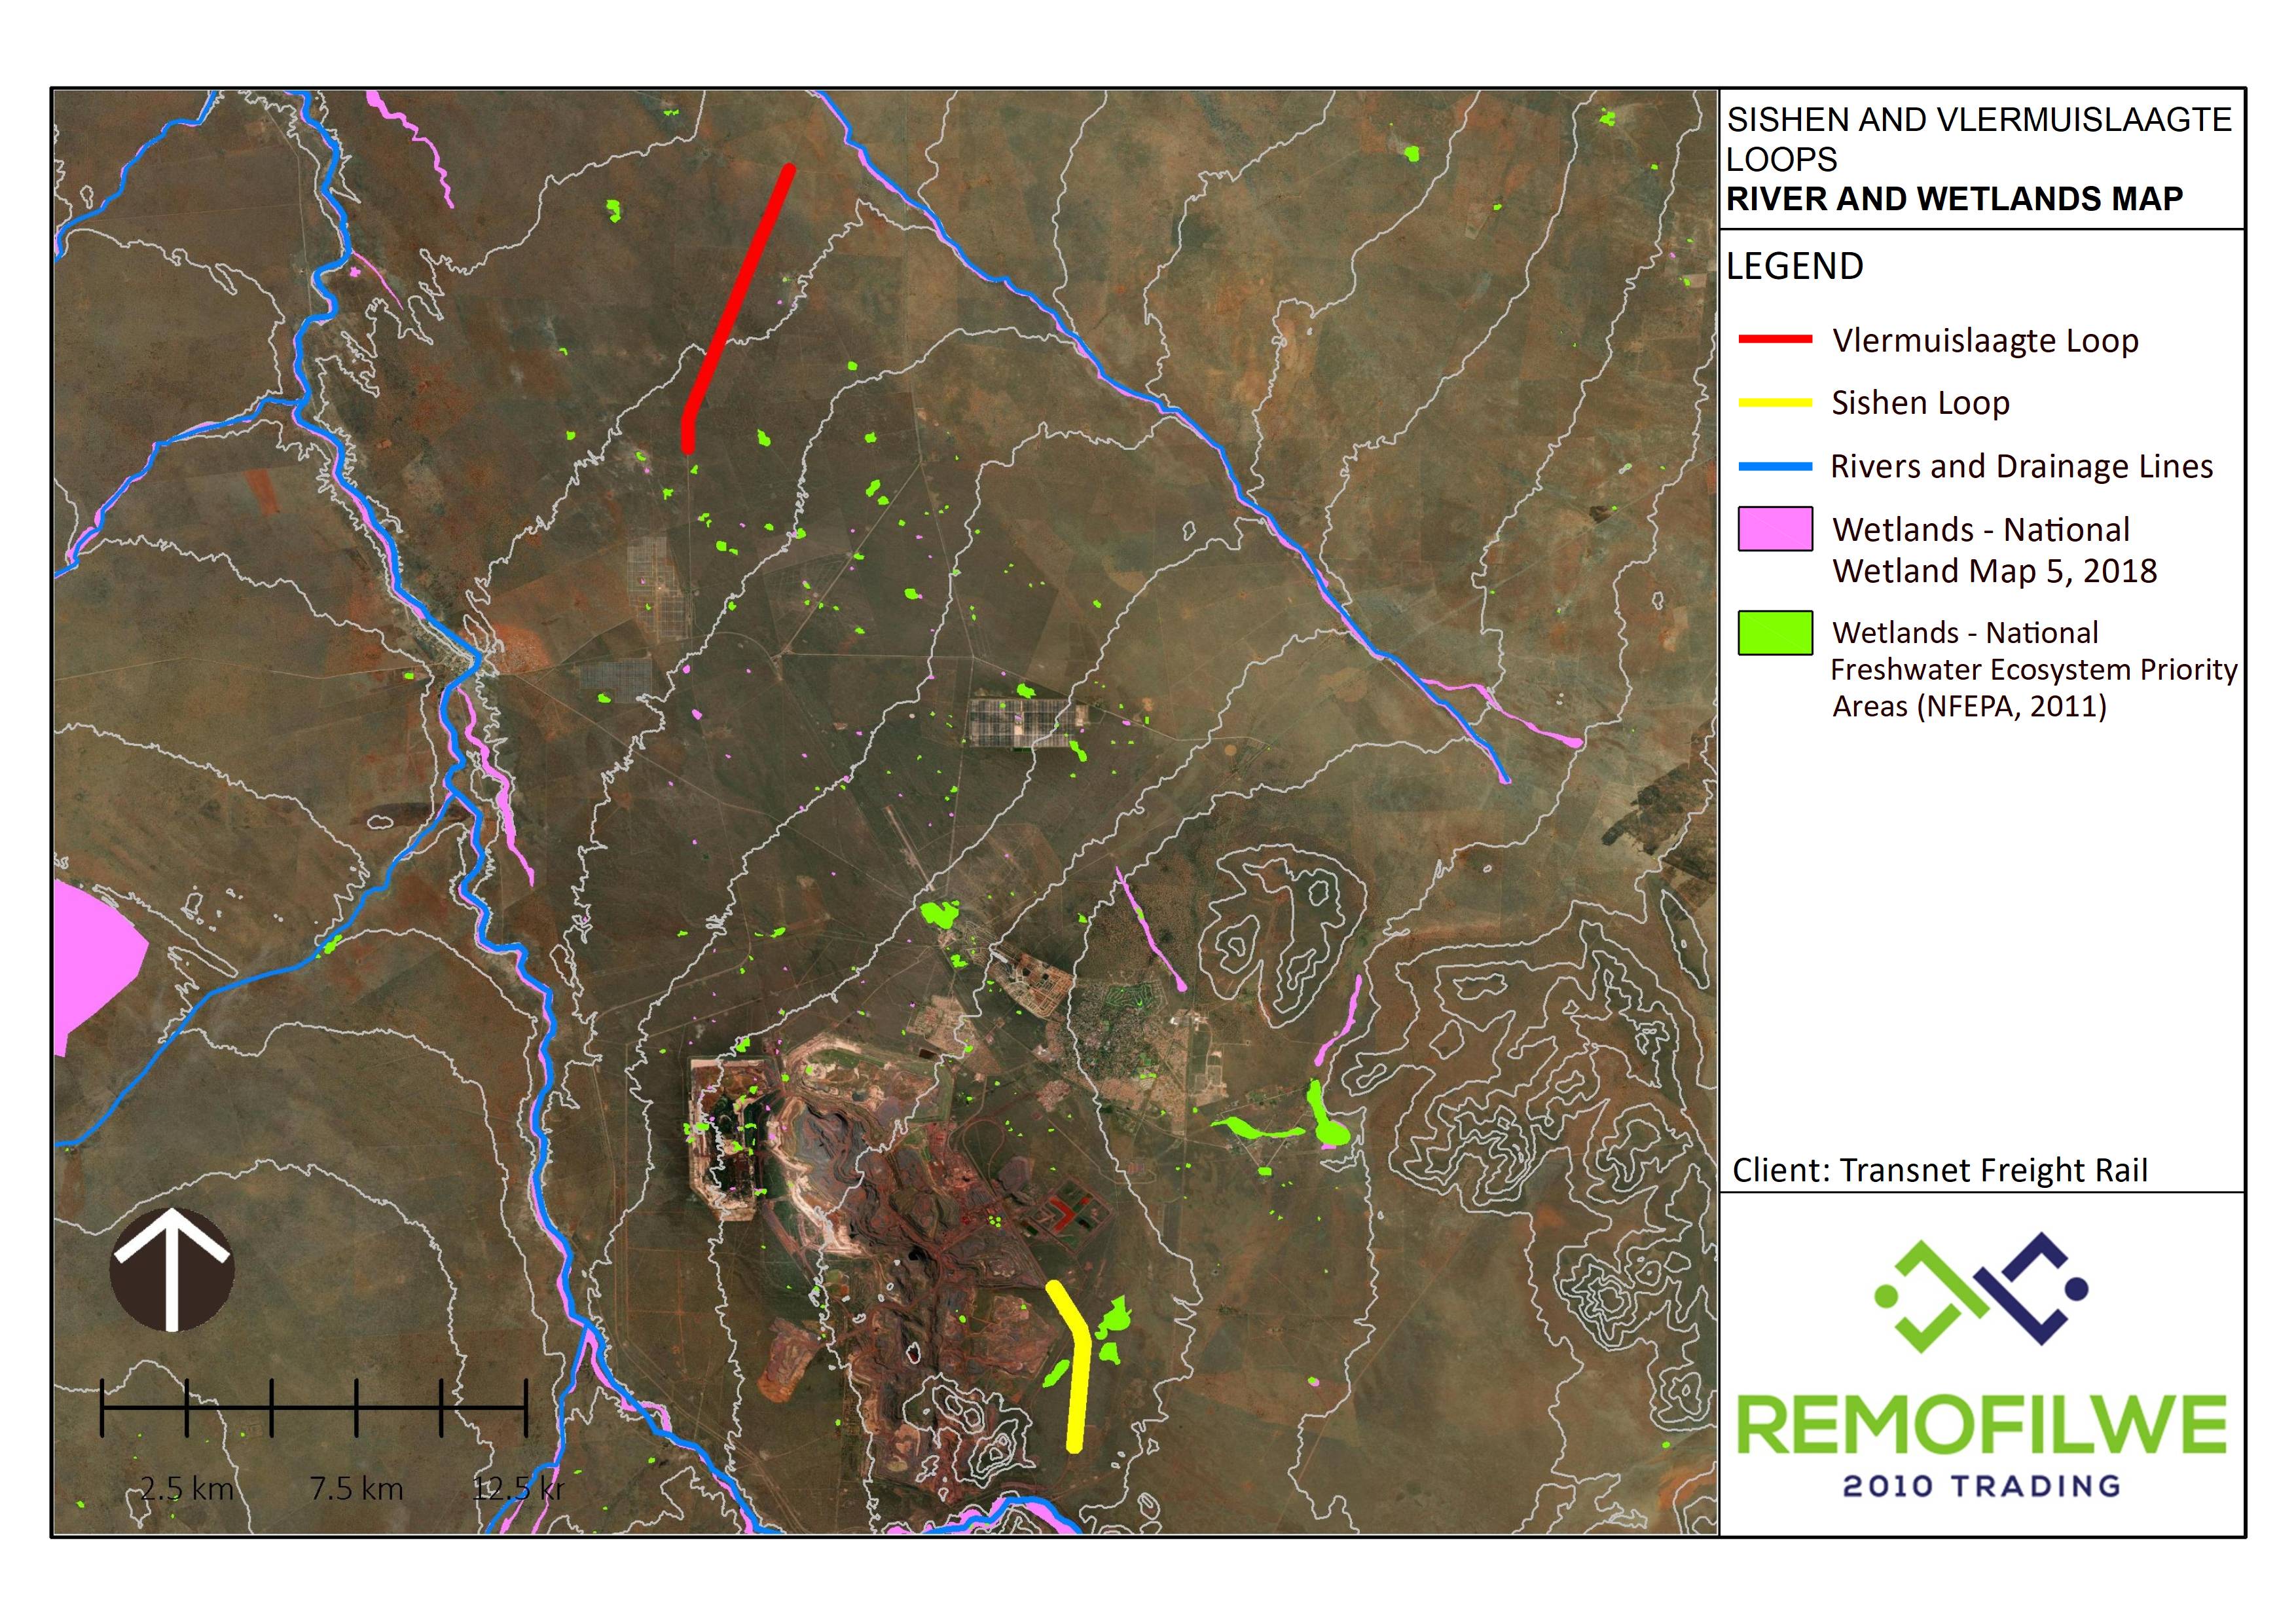Click the Sishen Loop legend label
The height and width of the screenshot is (1624, 2296).
point(1920,403)
